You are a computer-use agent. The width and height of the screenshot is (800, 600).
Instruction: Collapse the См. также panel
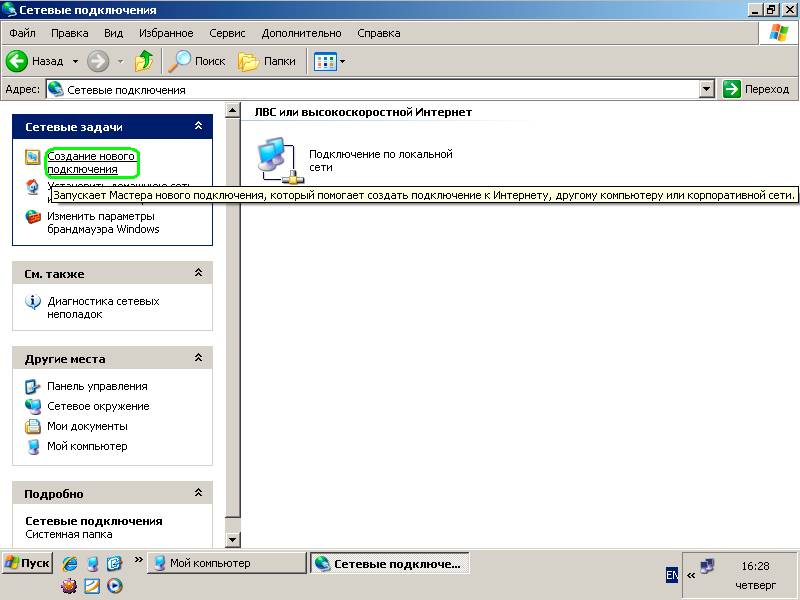coord(198,273)
